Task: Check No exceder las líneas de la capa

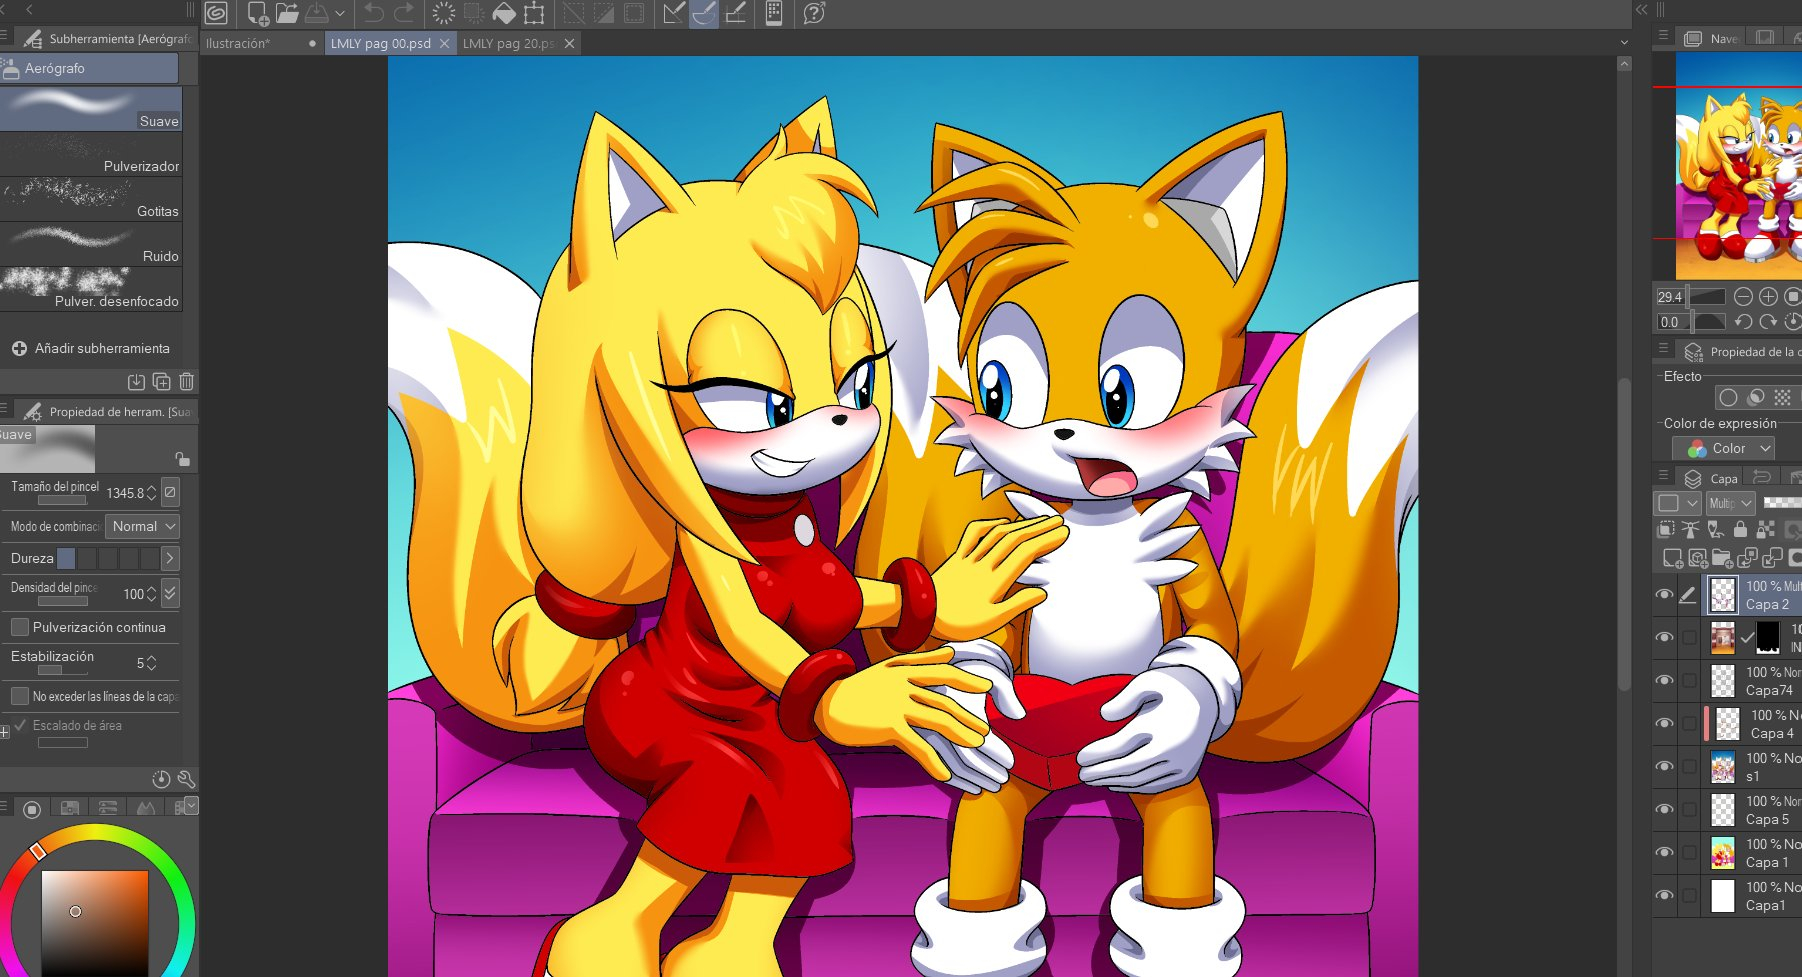Action: 20,696
